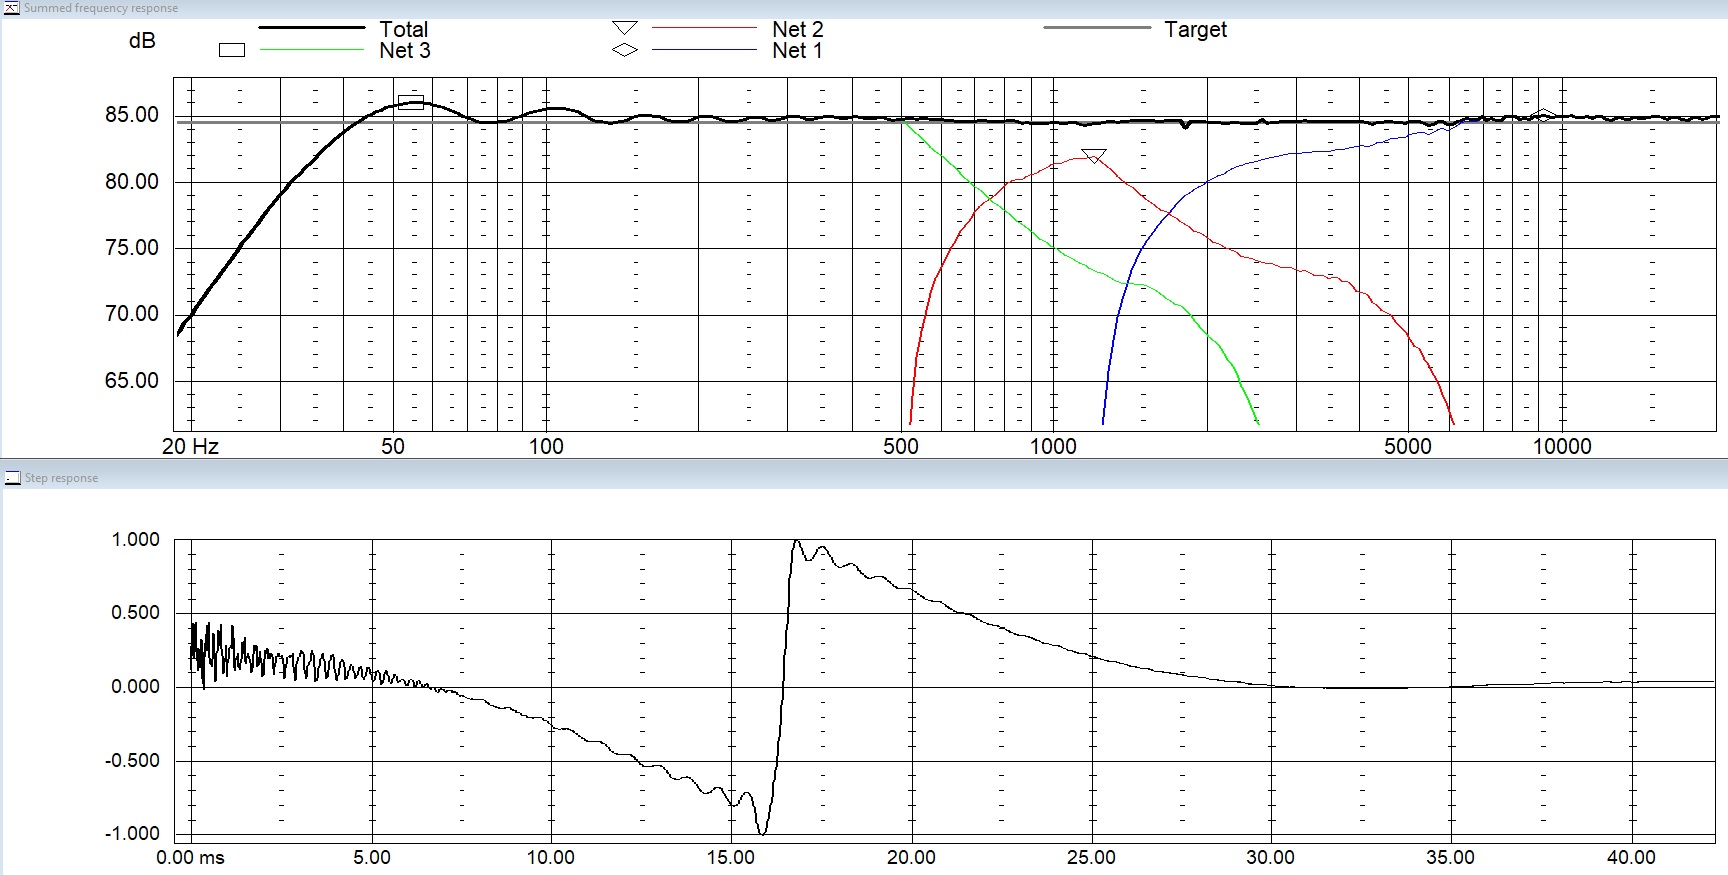This screenshot has height=875, width=1728.
Task: Click the red Net 2 legend line
Action: pyautogui.click(x=704, y=28)
